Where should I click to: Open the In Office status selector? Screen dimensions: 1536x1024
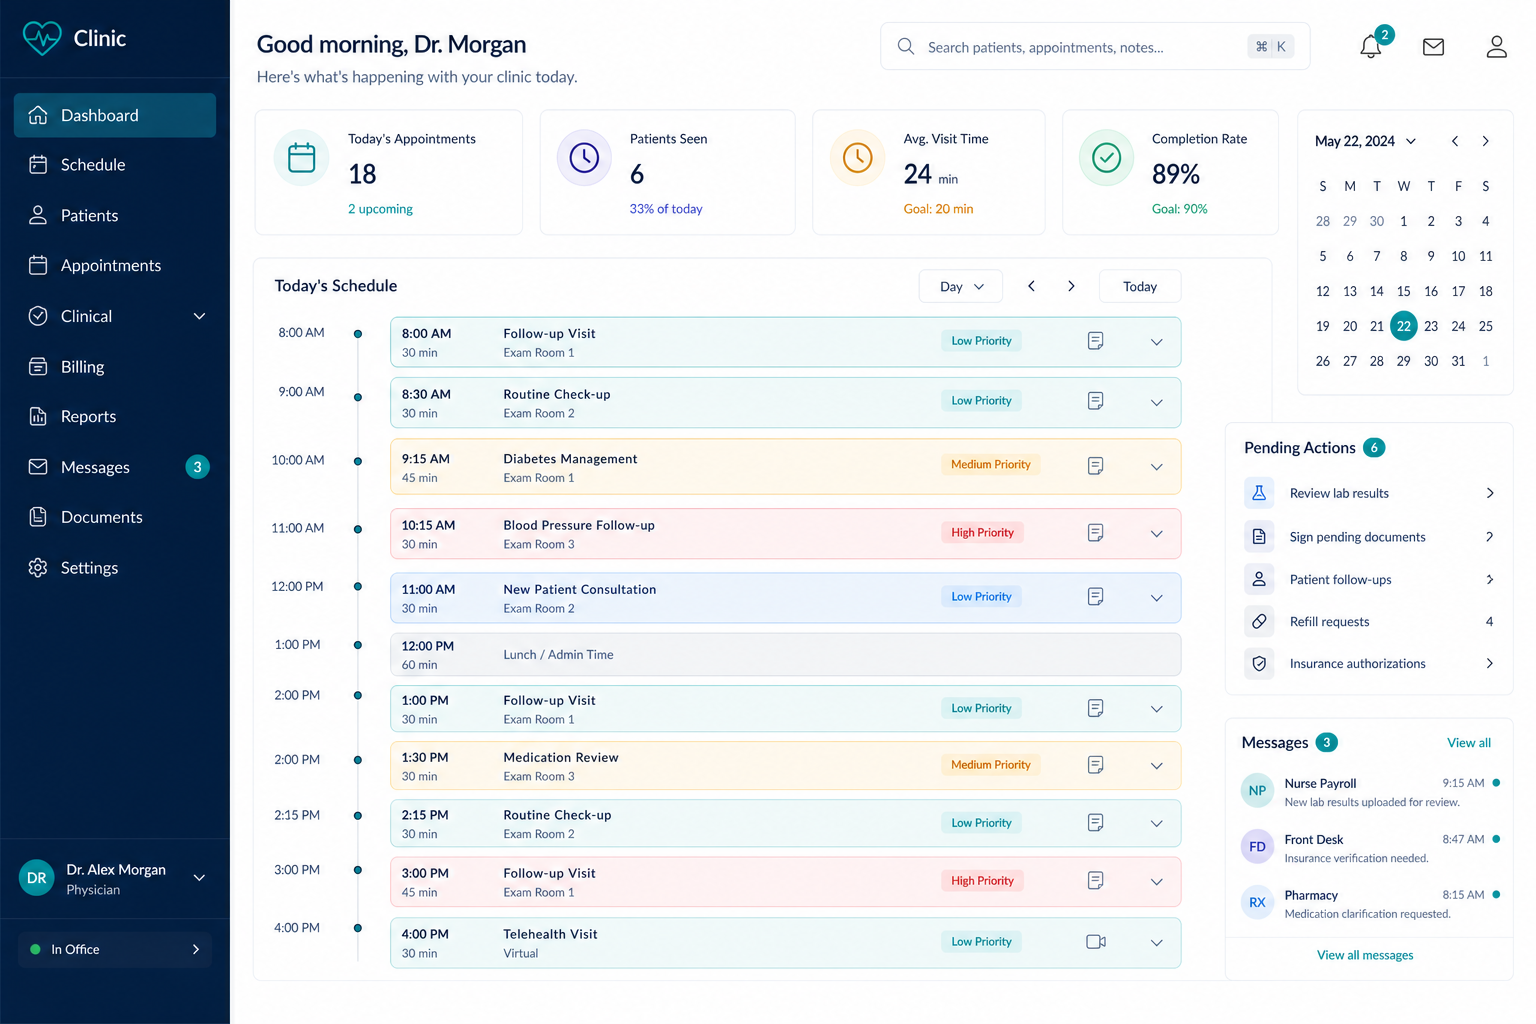tap(115, 950)
